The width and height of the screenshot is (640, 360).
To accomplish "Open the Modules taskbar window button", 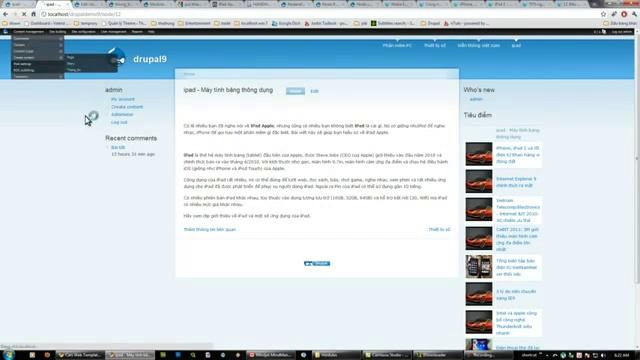I will pyautogui.click(x=336, y=355).
